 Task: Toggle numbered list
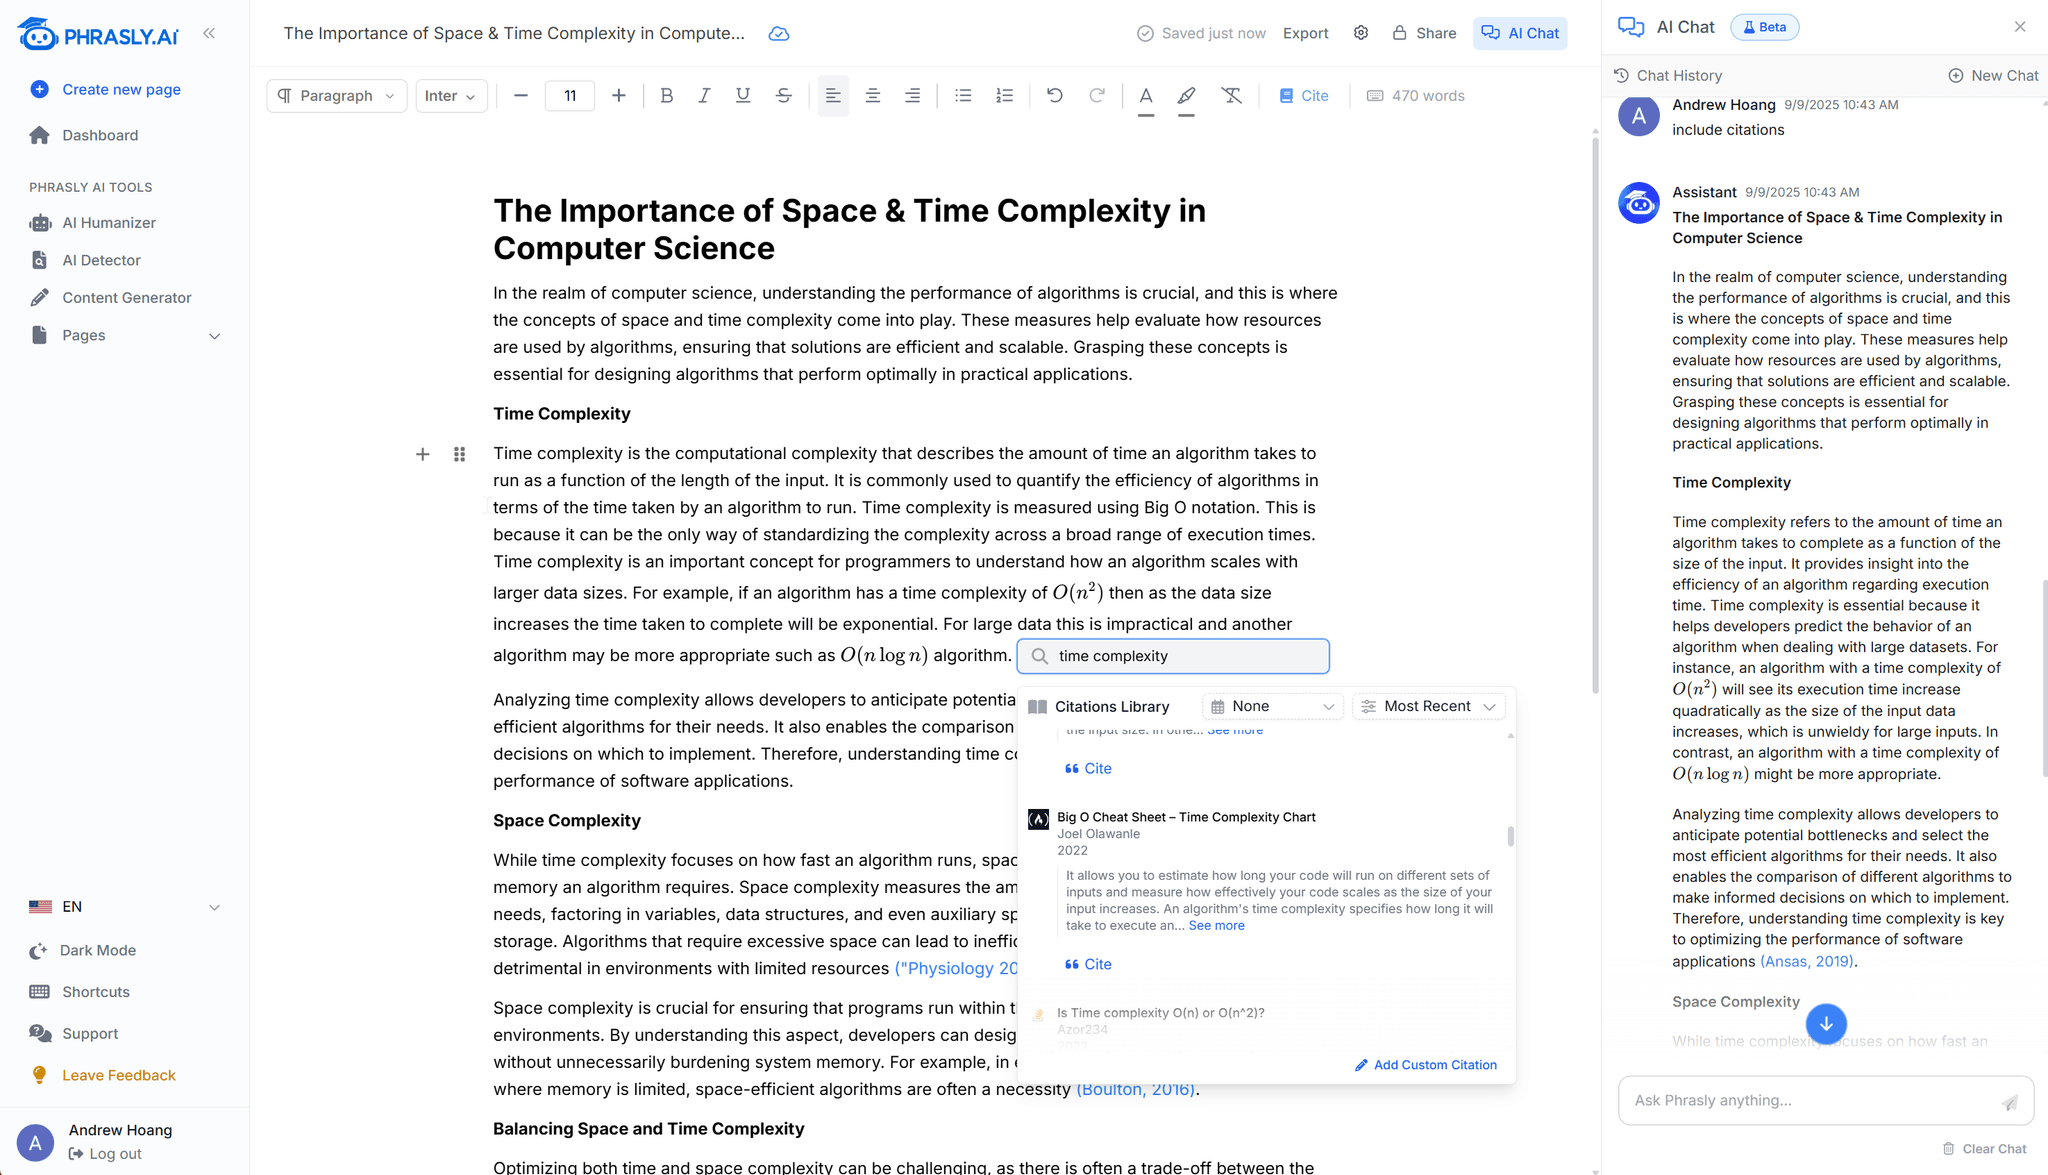point(1005,96)
